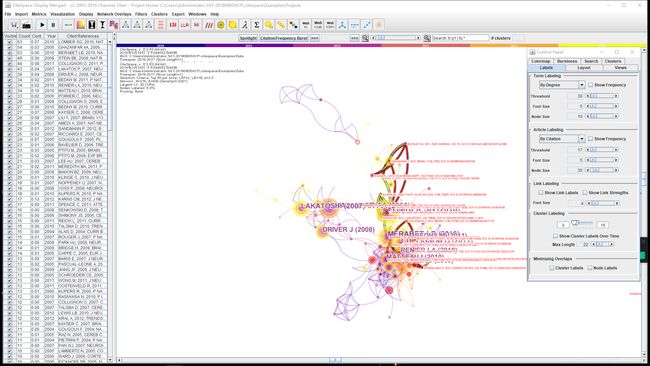The image size is (650, 366).
Task: Click the '>>>' button next to Citation/Frequency Burst
Action: (x=315, y=38)
